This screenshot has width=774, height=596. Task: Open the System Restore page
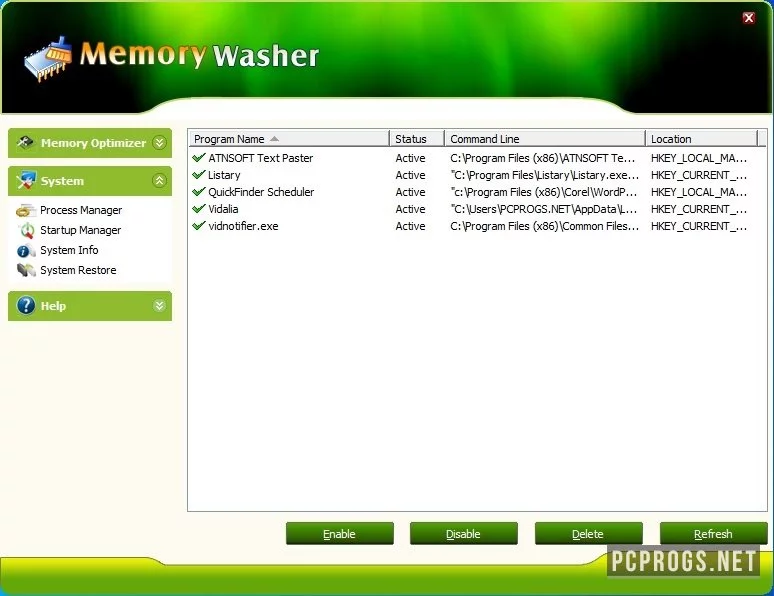click(x=78, y=270)
